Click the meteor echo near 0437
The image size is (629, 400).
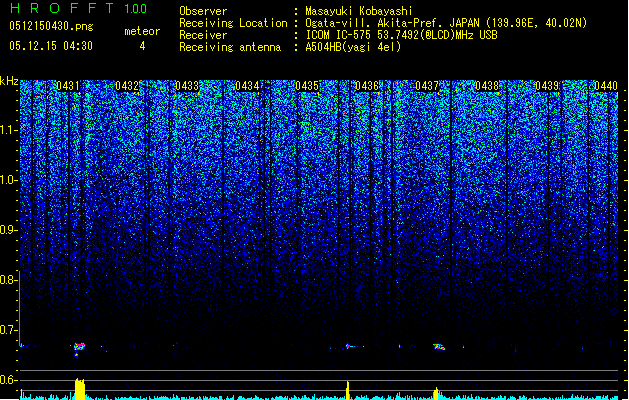coord(439,347)
